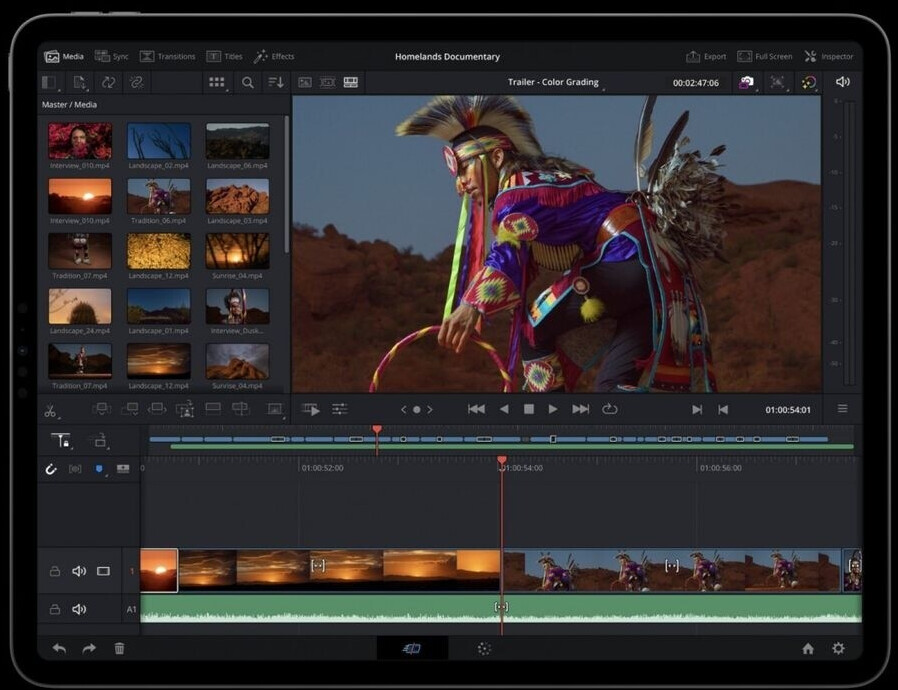The height and width of the screenshot is (690, 898).
Task: Open the Effects tab
Action: (x=274, y=57)
